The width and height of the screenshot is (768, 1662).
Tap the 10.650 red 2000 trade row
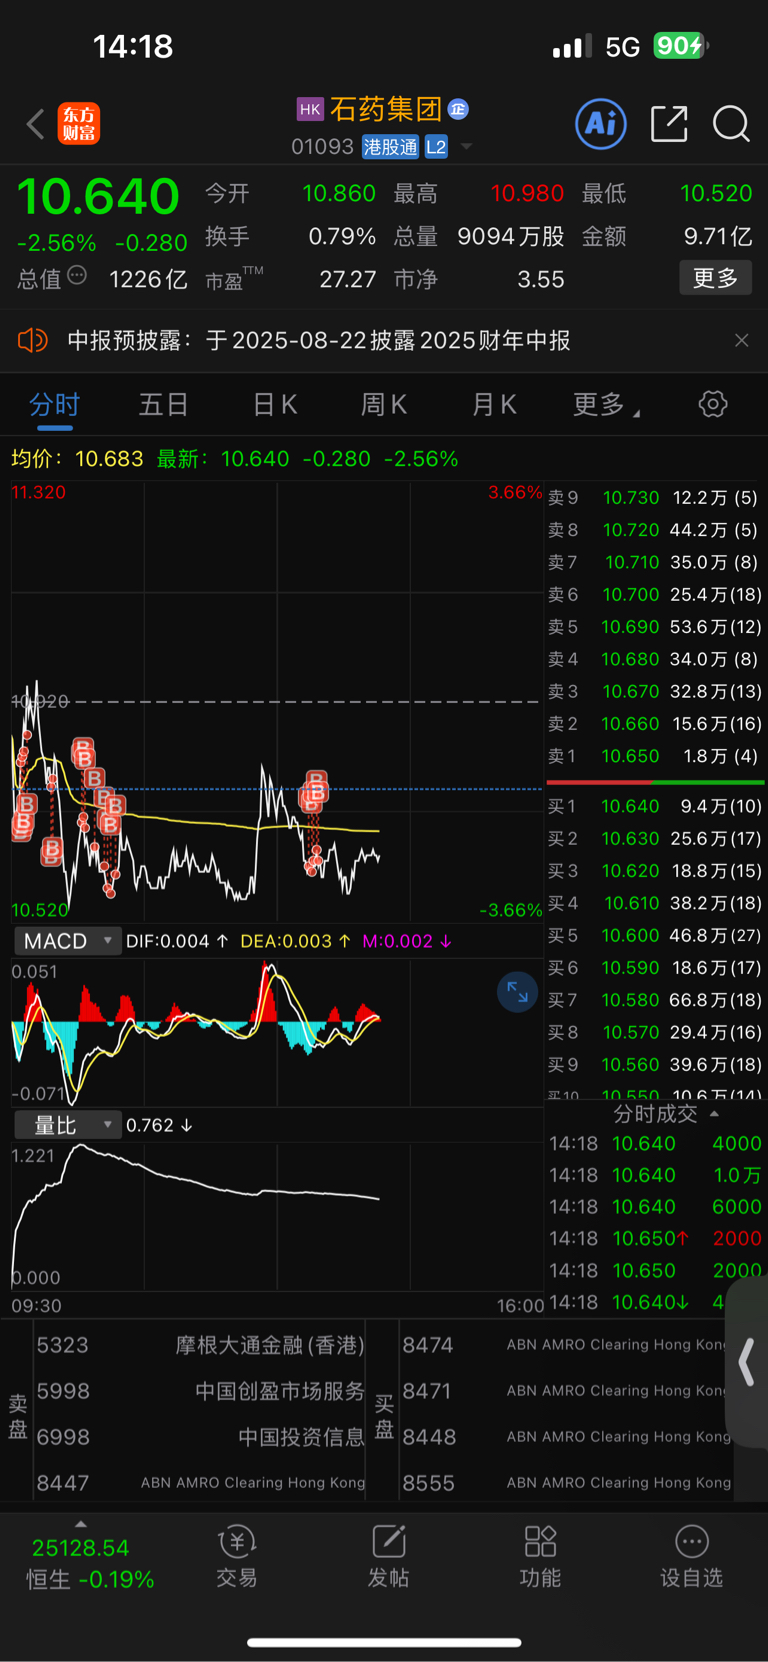[x=655, y=1238]
